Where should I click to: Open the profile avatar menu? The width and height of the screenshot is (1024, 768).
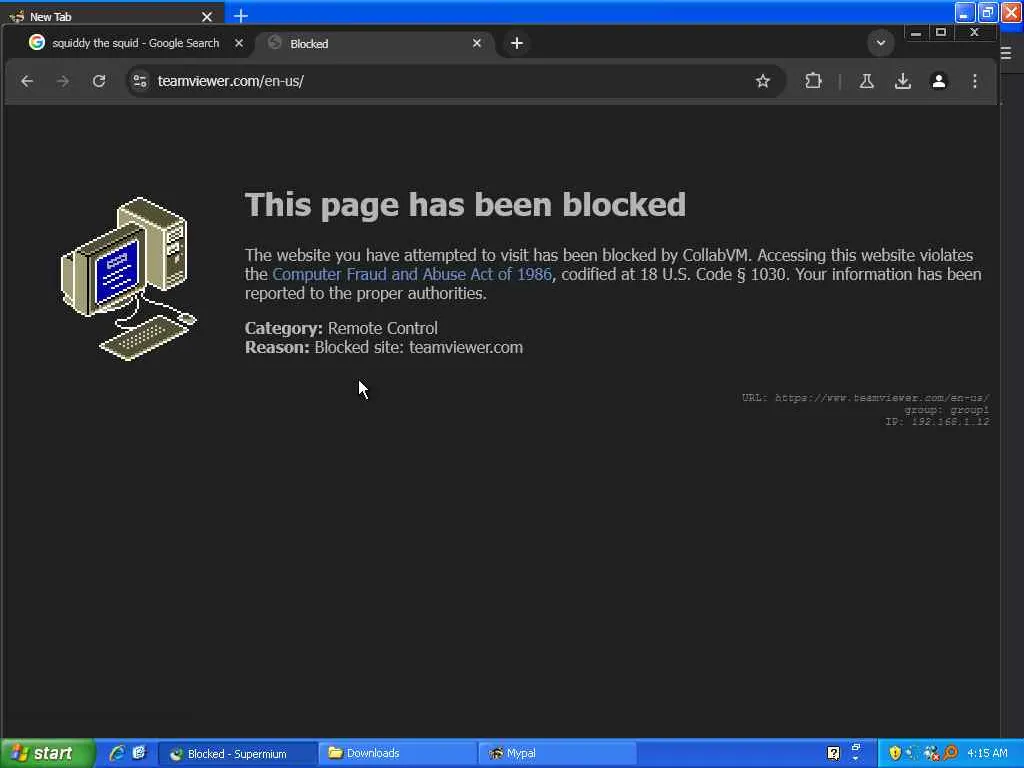938,81
